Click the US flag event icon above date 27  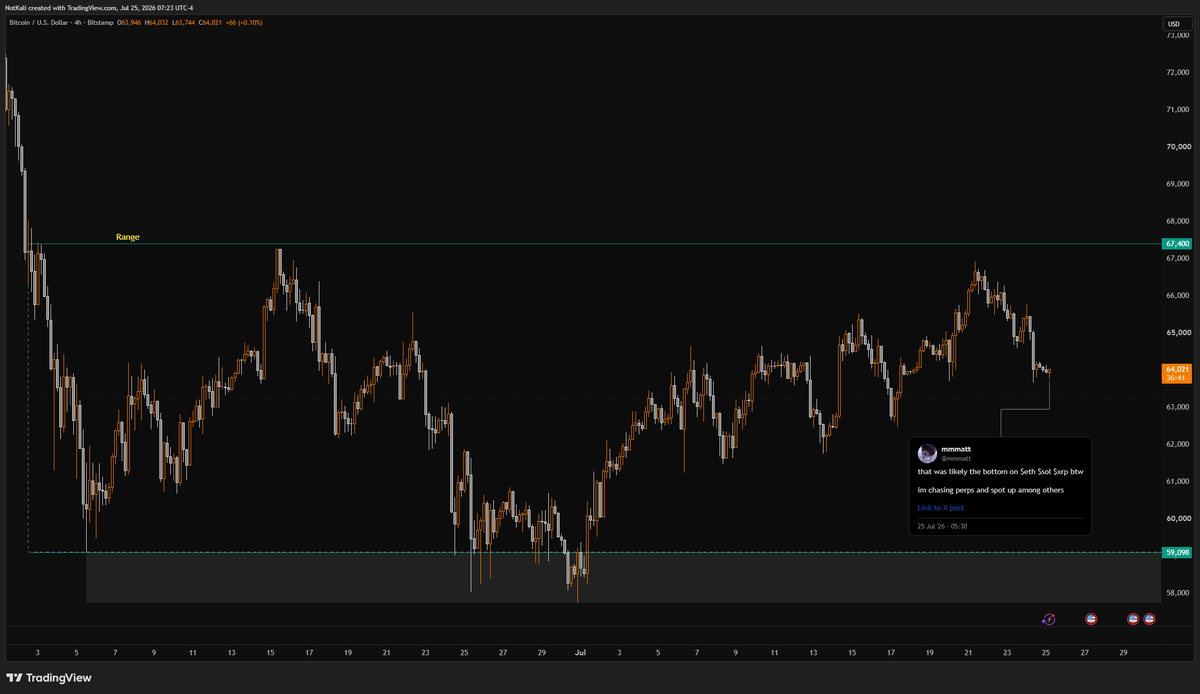tap(1091, 620)
